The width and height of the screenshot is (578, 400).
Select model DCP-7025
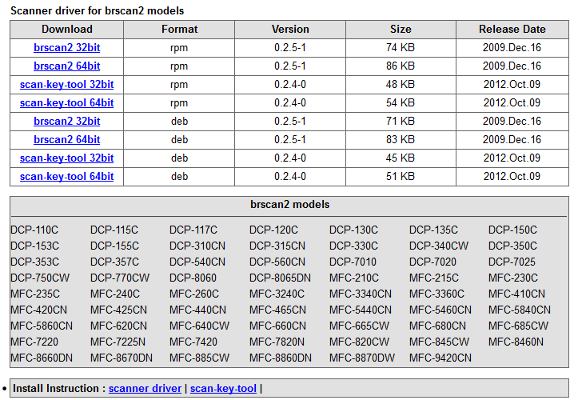click(512, 262)
